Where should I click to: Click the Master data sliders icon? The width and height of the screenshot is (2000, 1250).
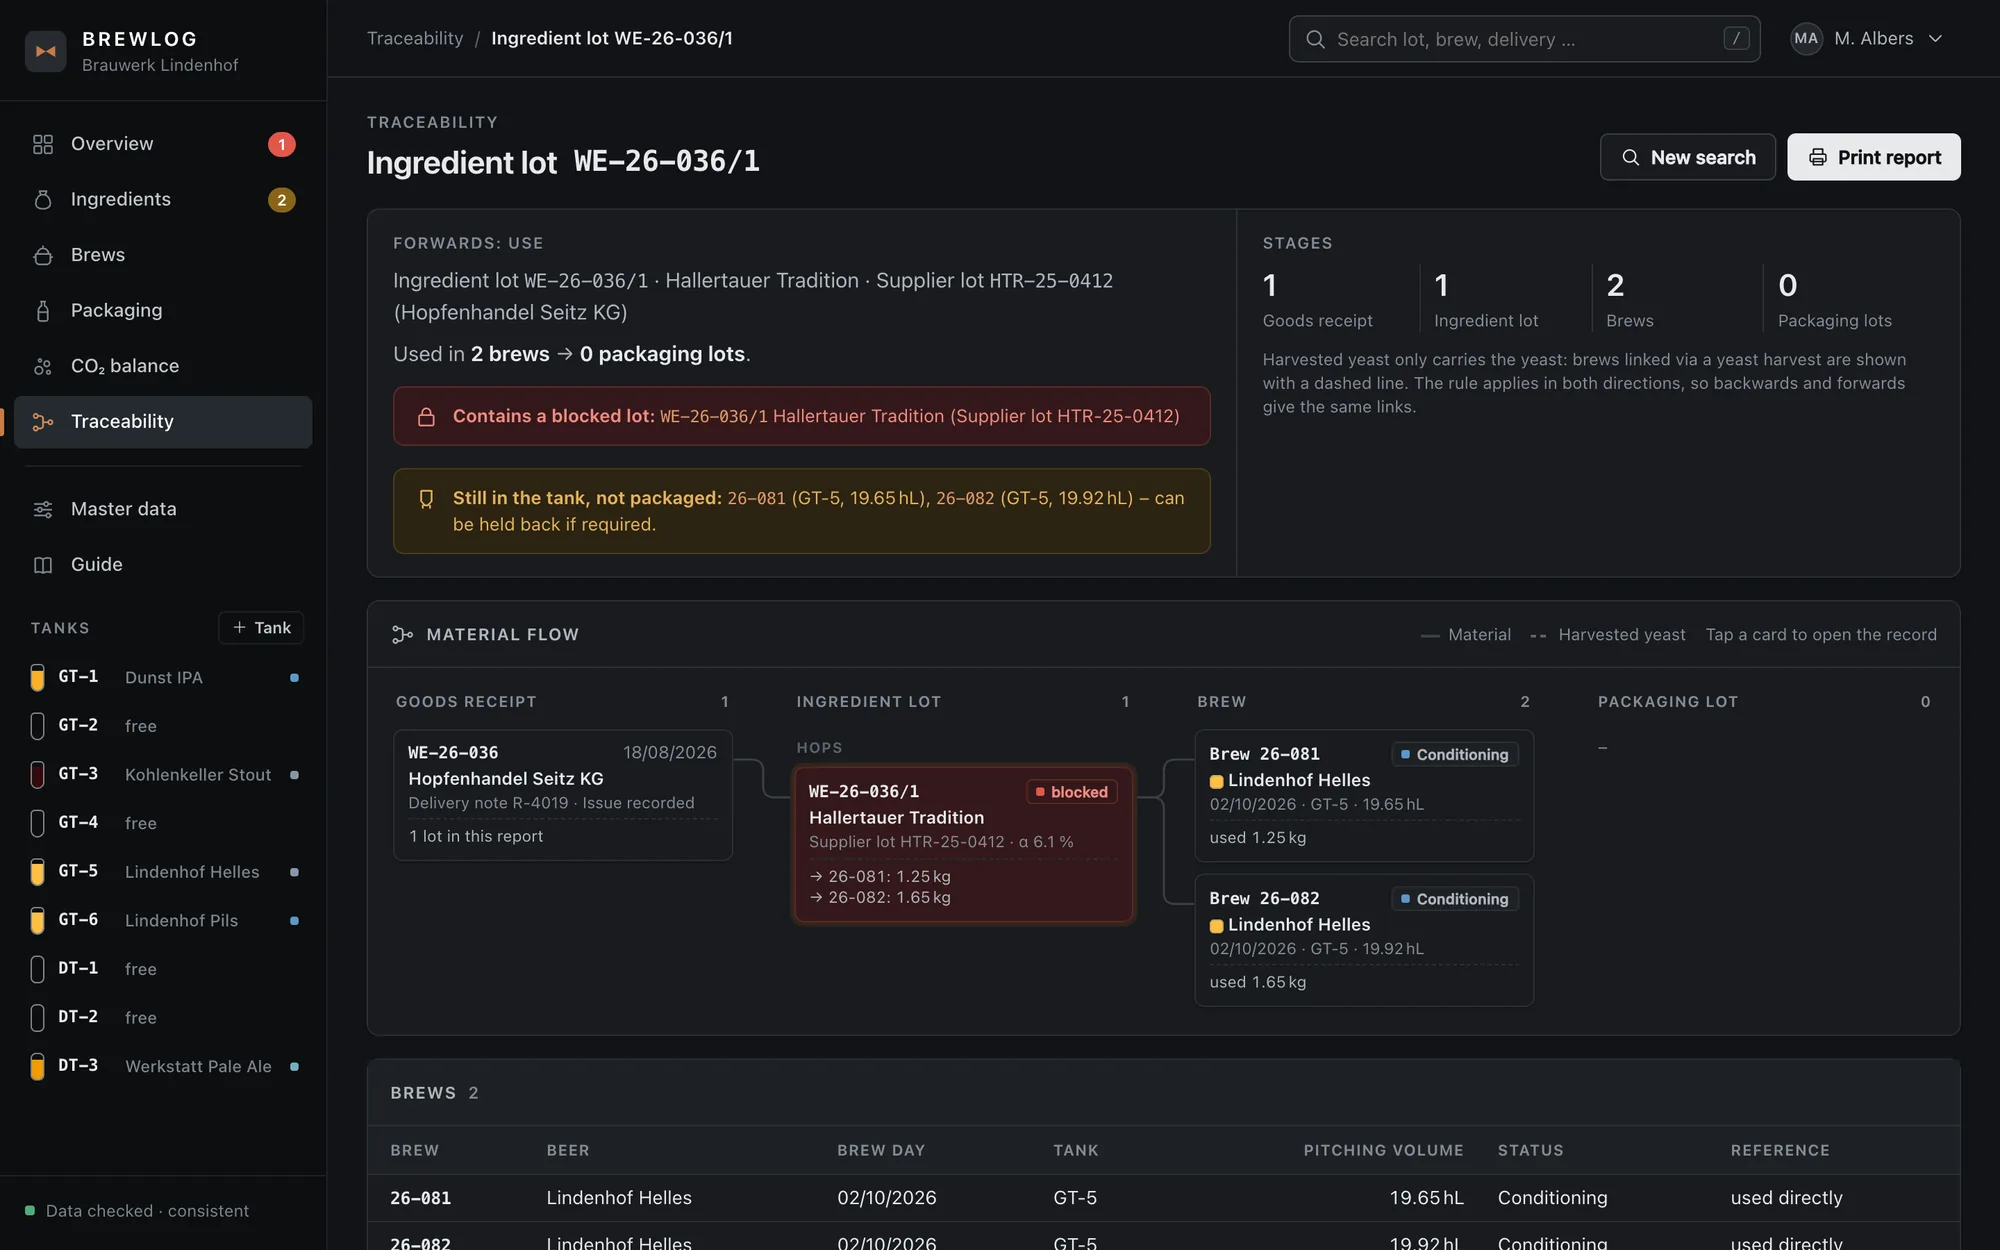[x=43, y=509]
